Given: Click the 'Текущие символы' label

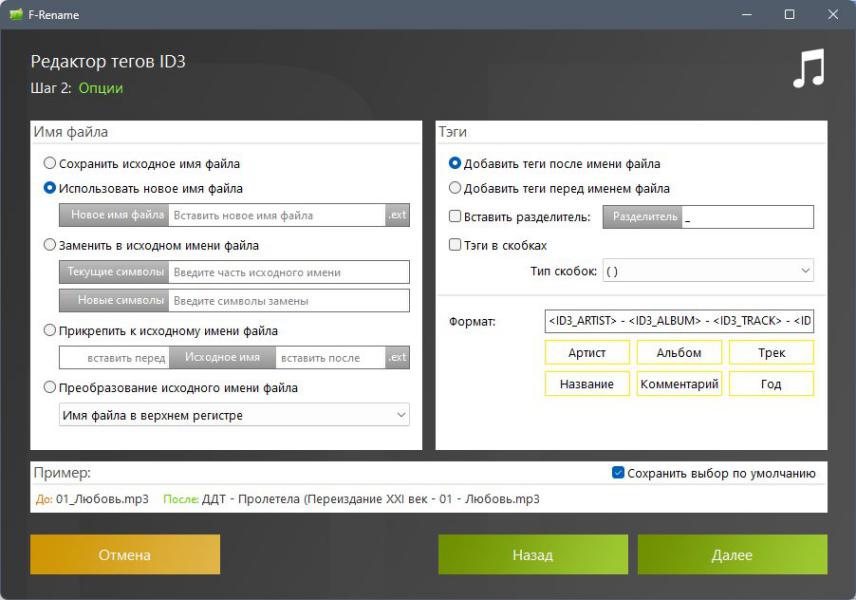Looking at the screenshot, I should (114, 272).
